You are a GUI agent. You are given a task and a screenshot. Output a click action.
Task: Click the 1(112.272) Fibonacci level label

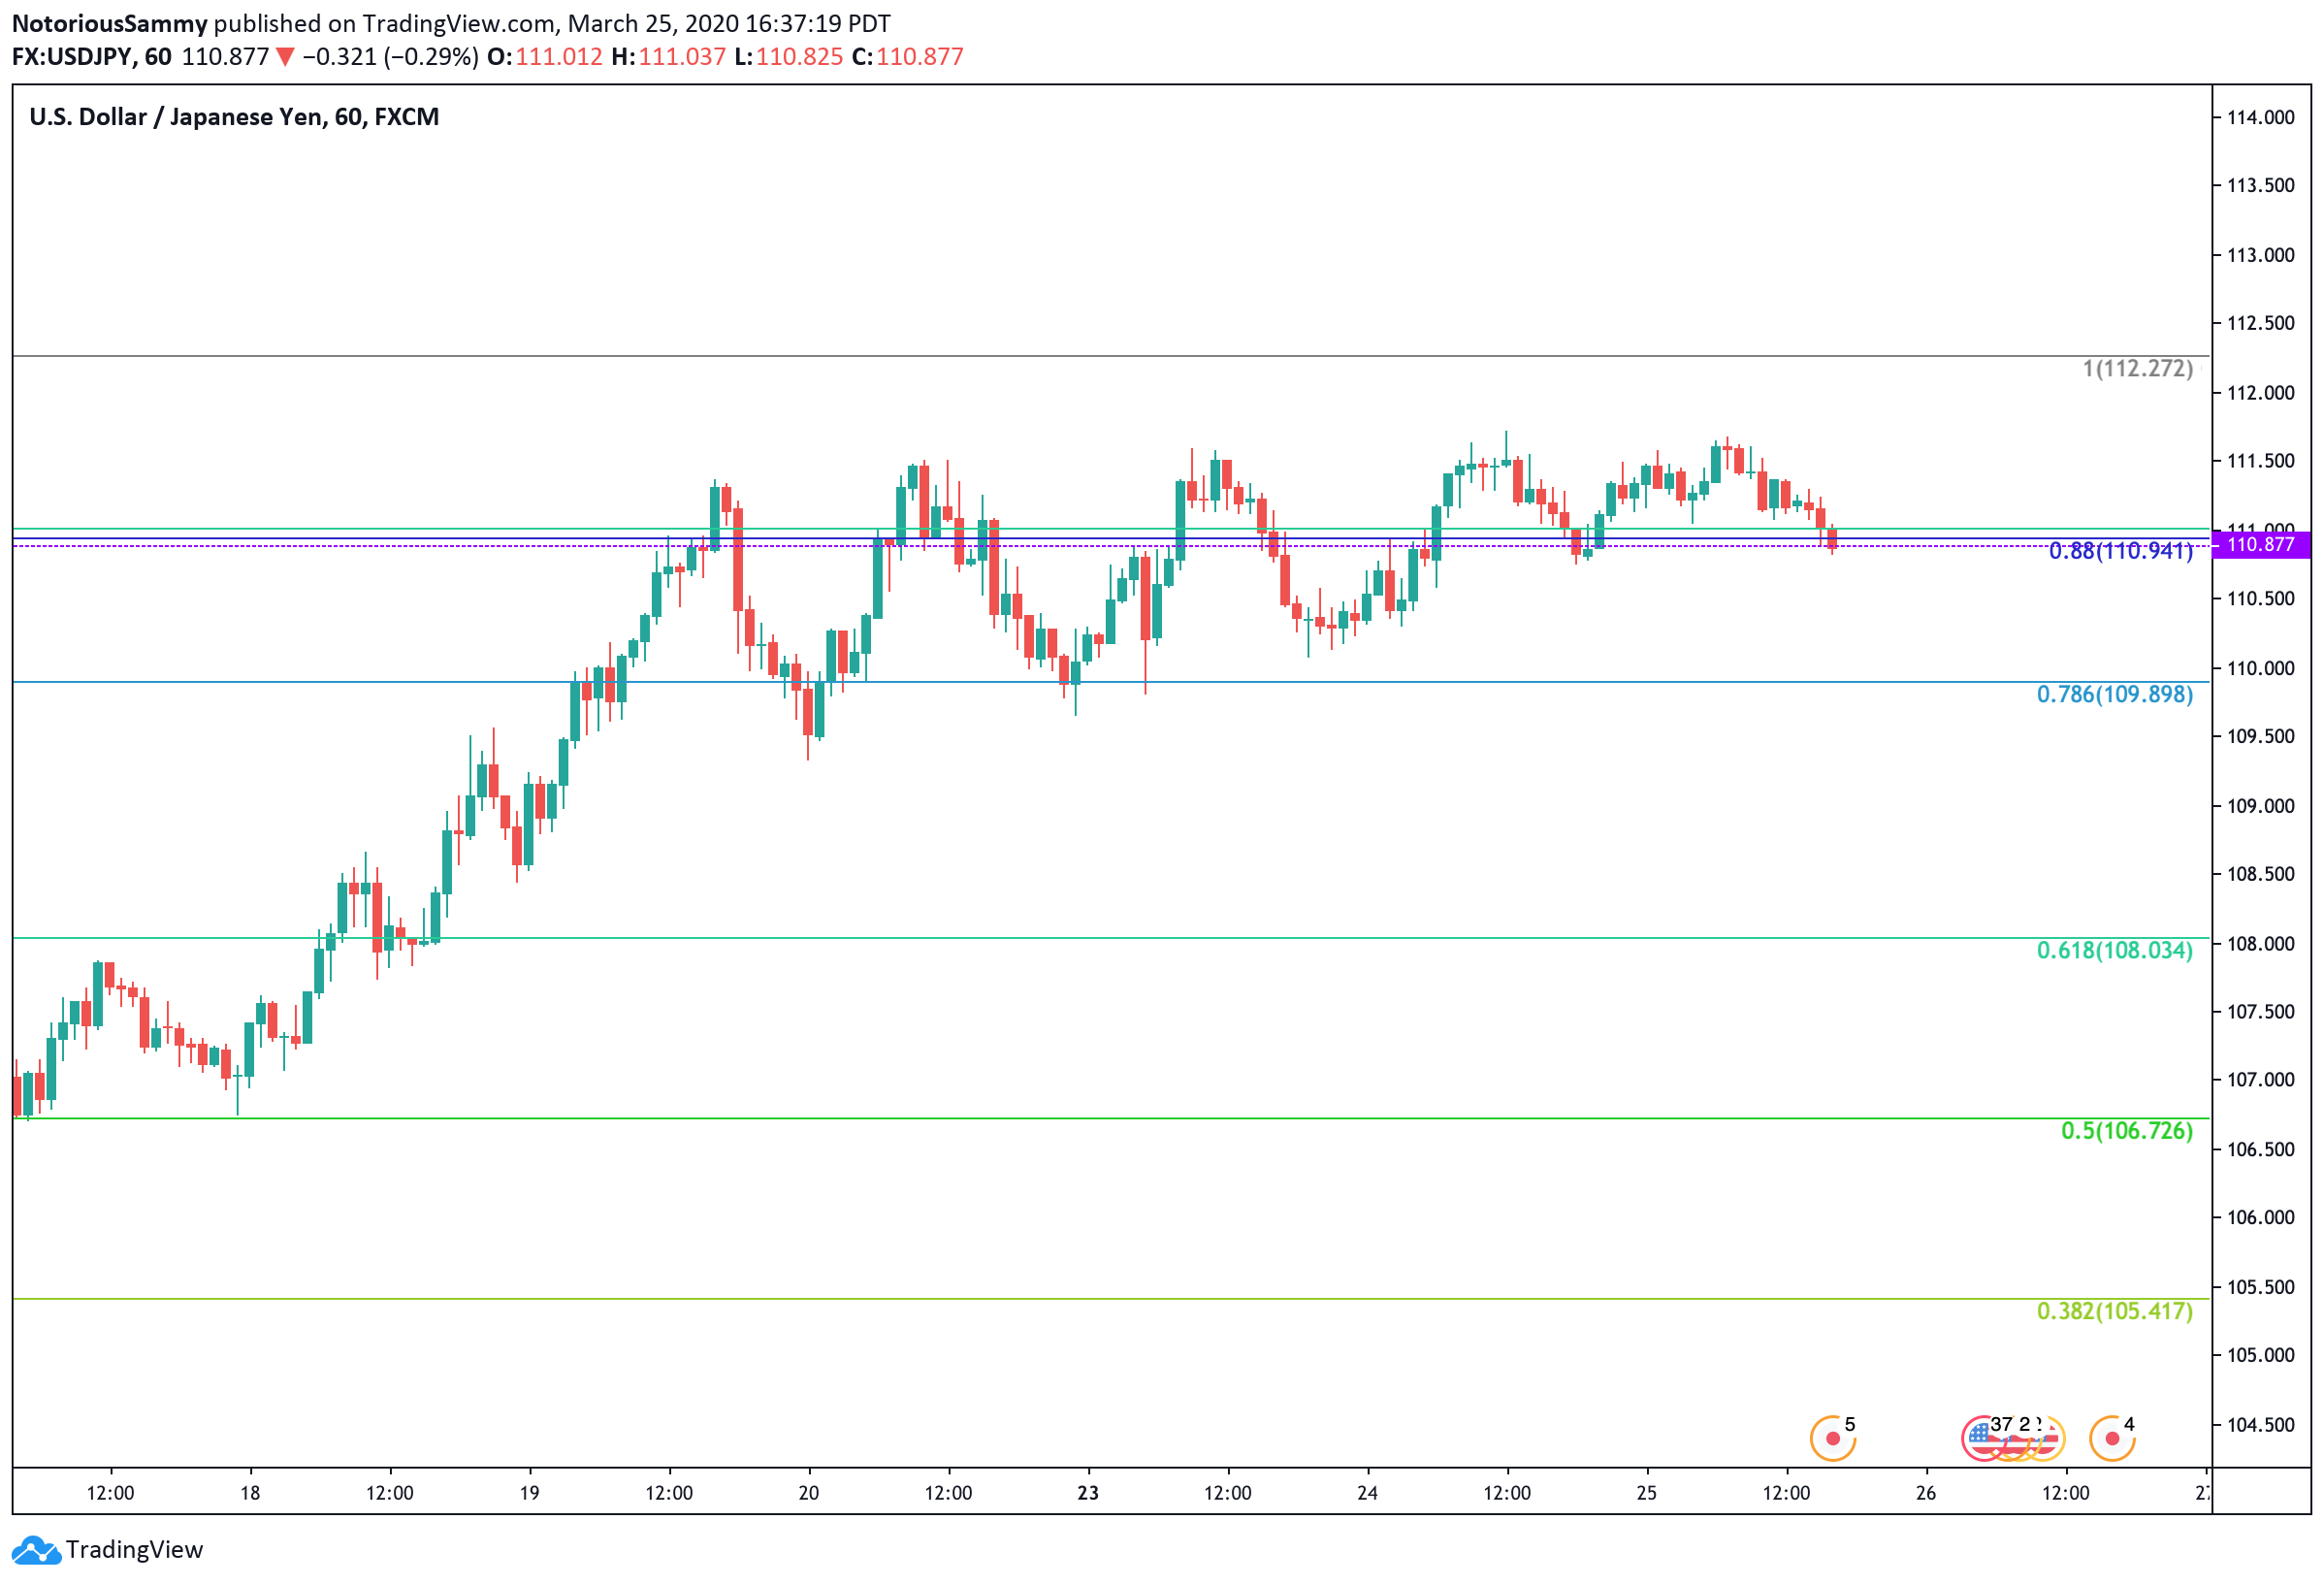click(2137, 368)
